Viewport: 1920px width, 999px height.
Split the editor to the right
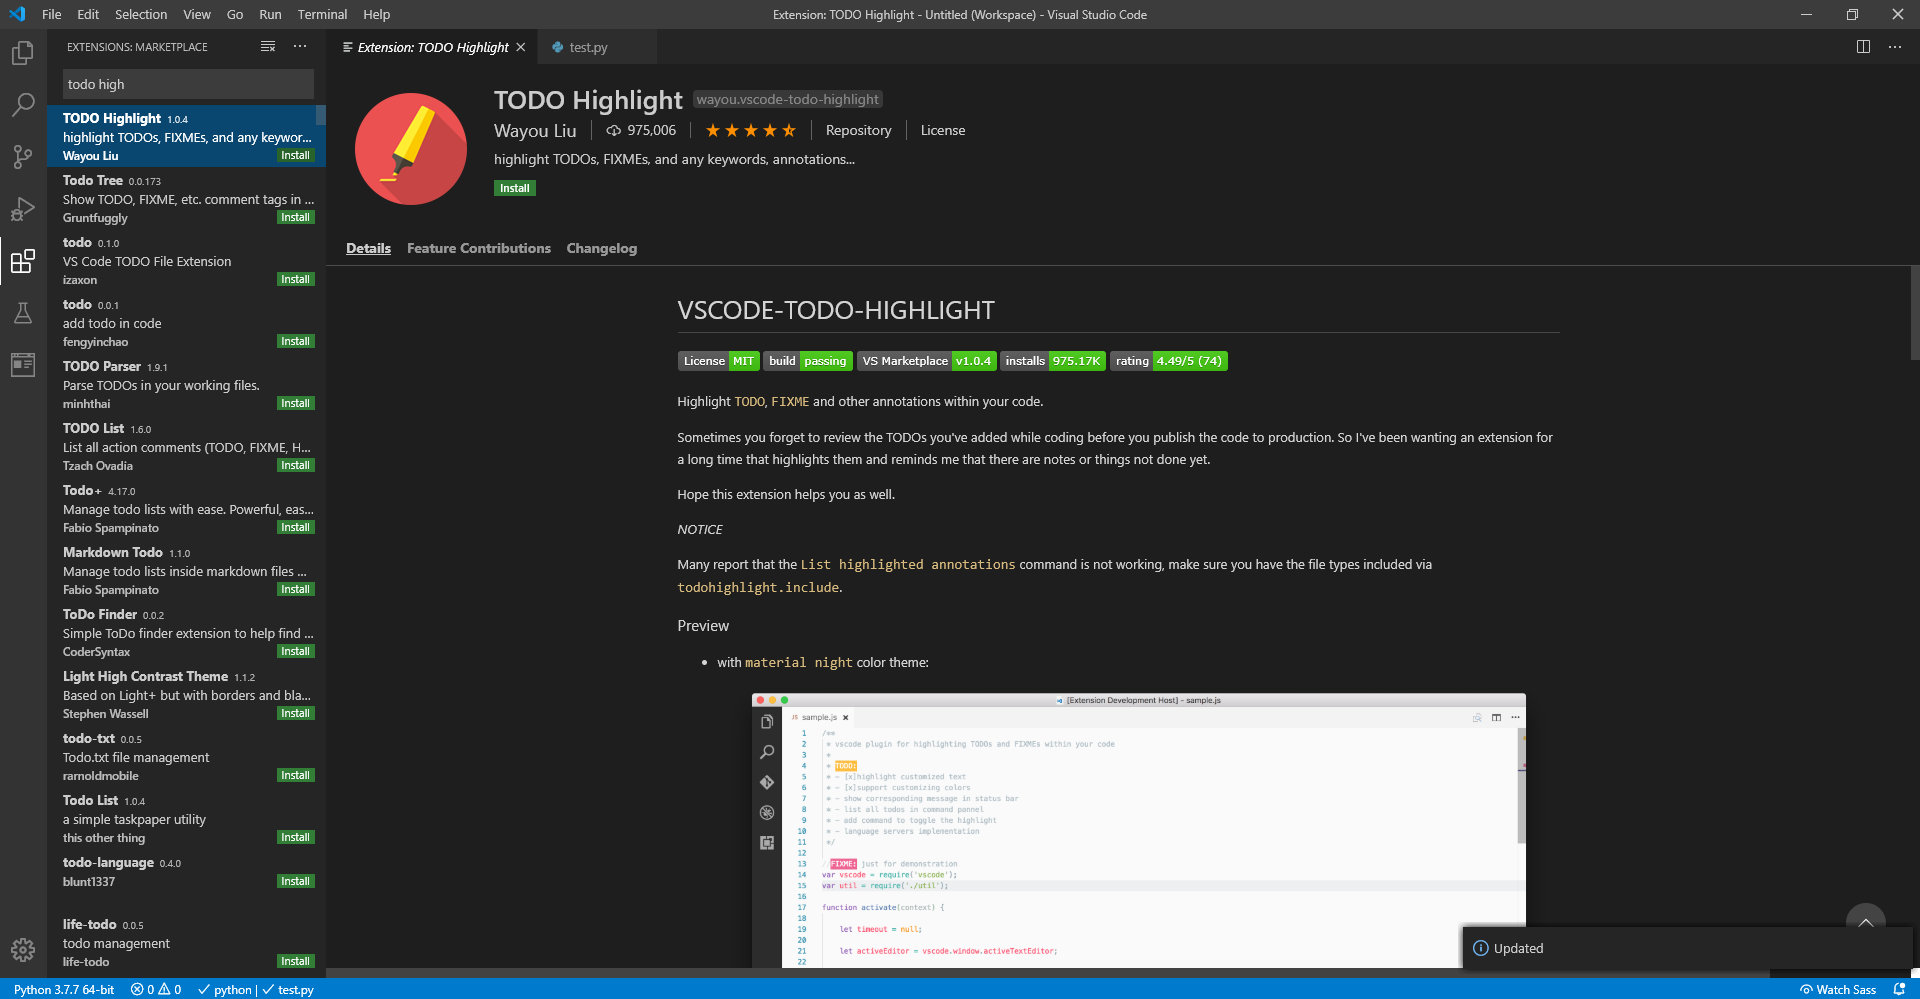1863,47
